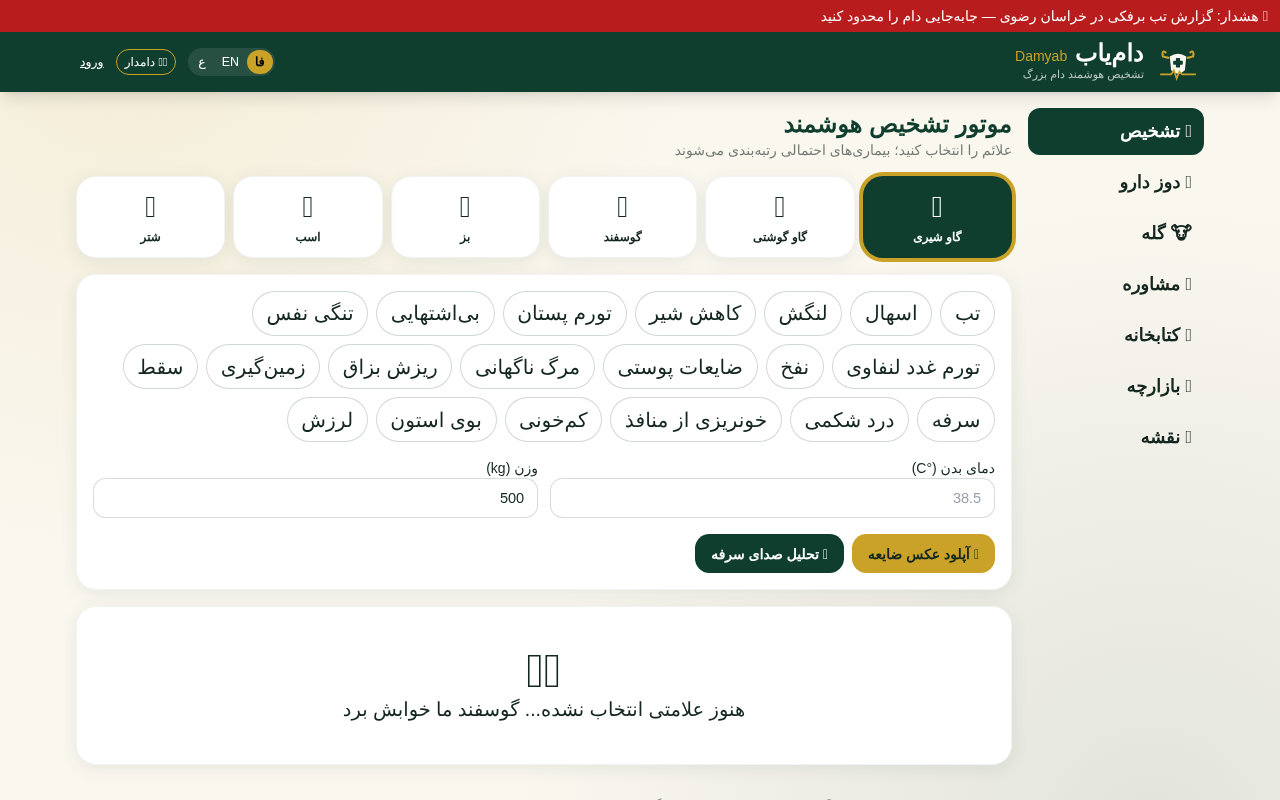
Task: Choose the اسب (horse) species card
Action: [308, 217]
